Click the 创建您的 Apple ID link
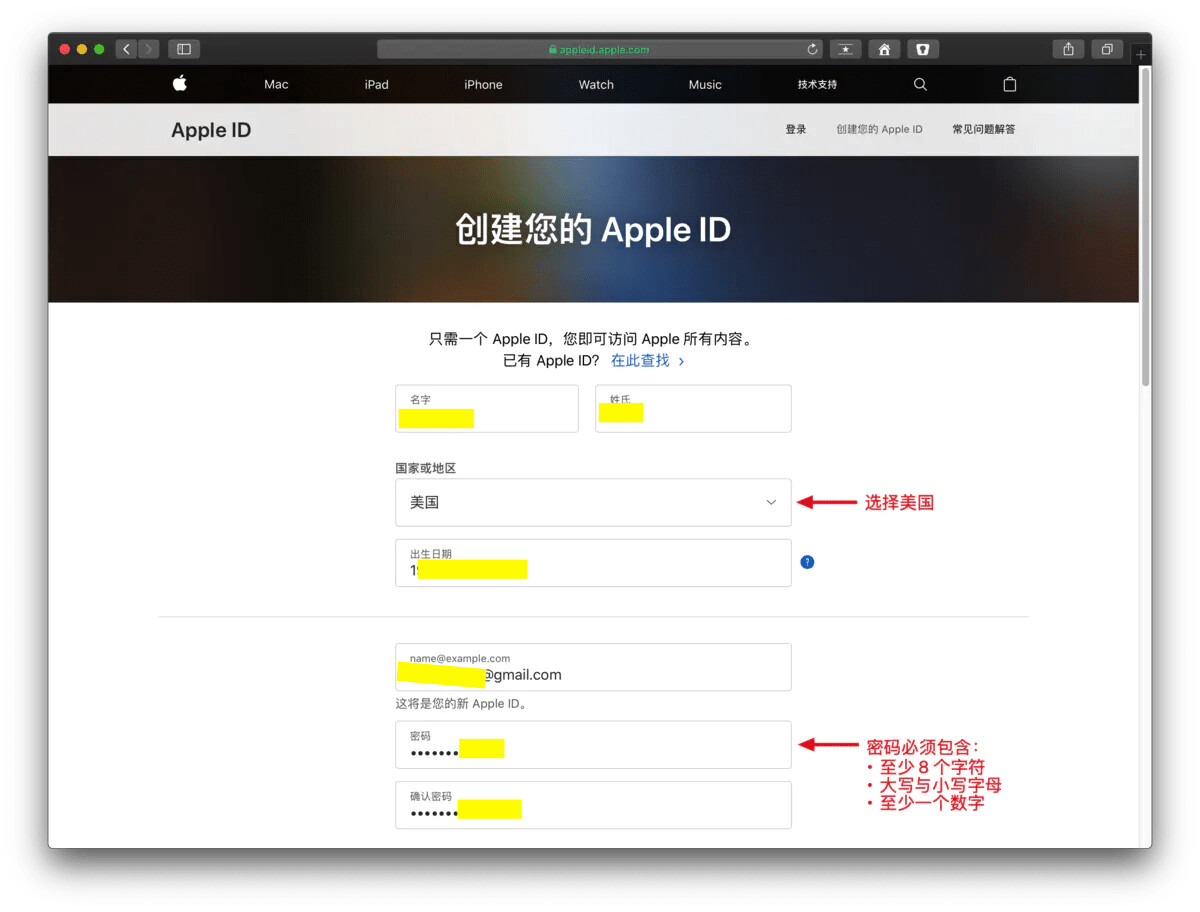Image resolution: width=1200 pixels, height=912 pixels. (880, 129)
